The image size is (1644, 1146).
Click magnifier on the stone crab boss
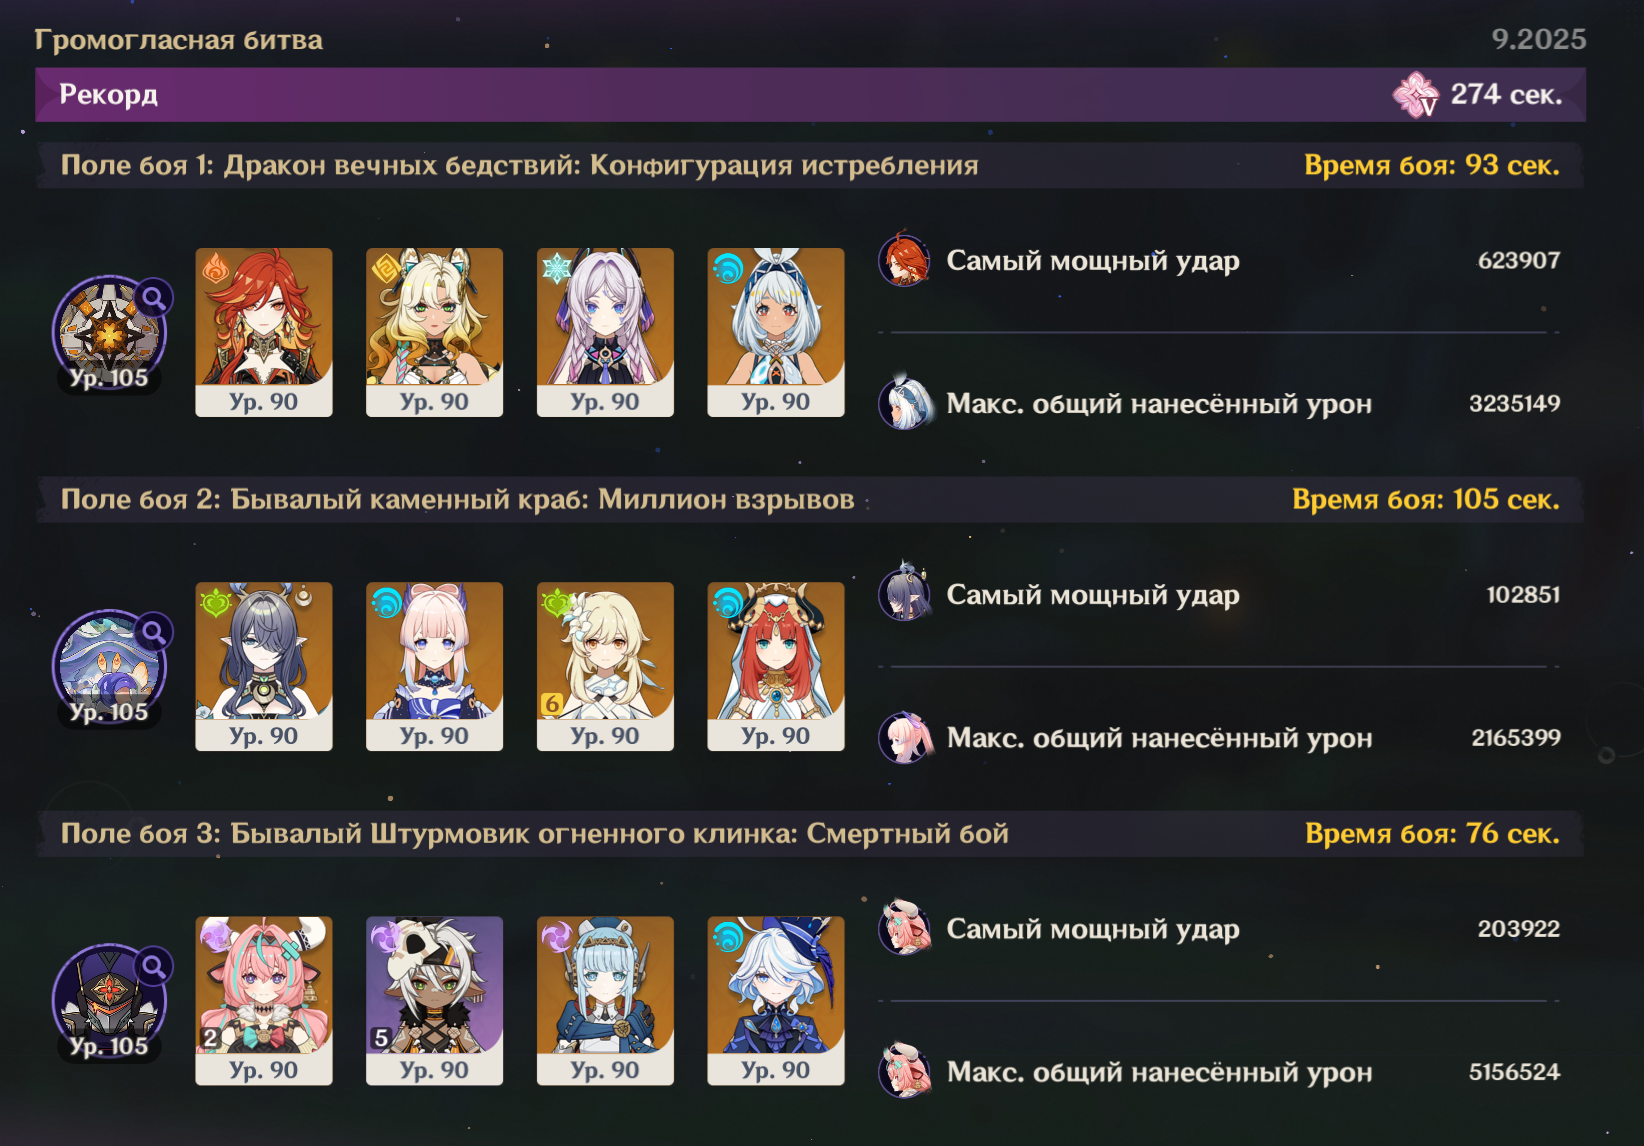click(153, 632)
